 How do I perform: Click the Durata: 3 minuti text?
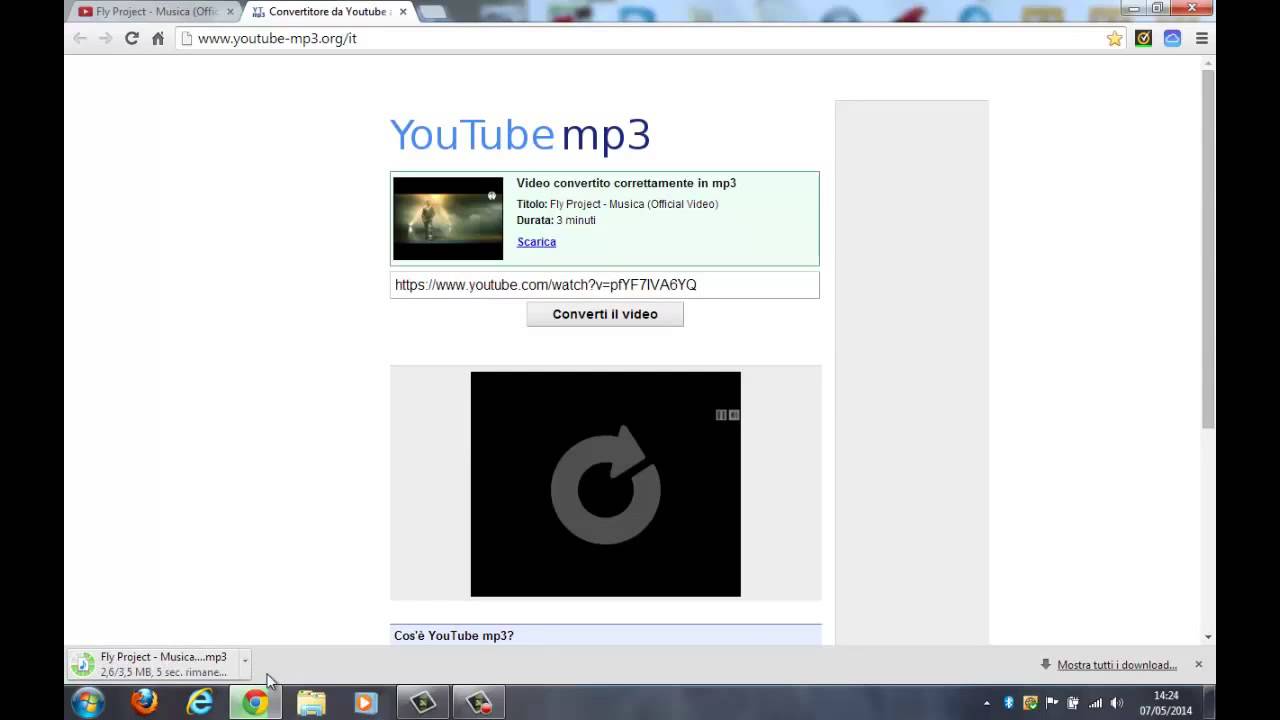556,220
